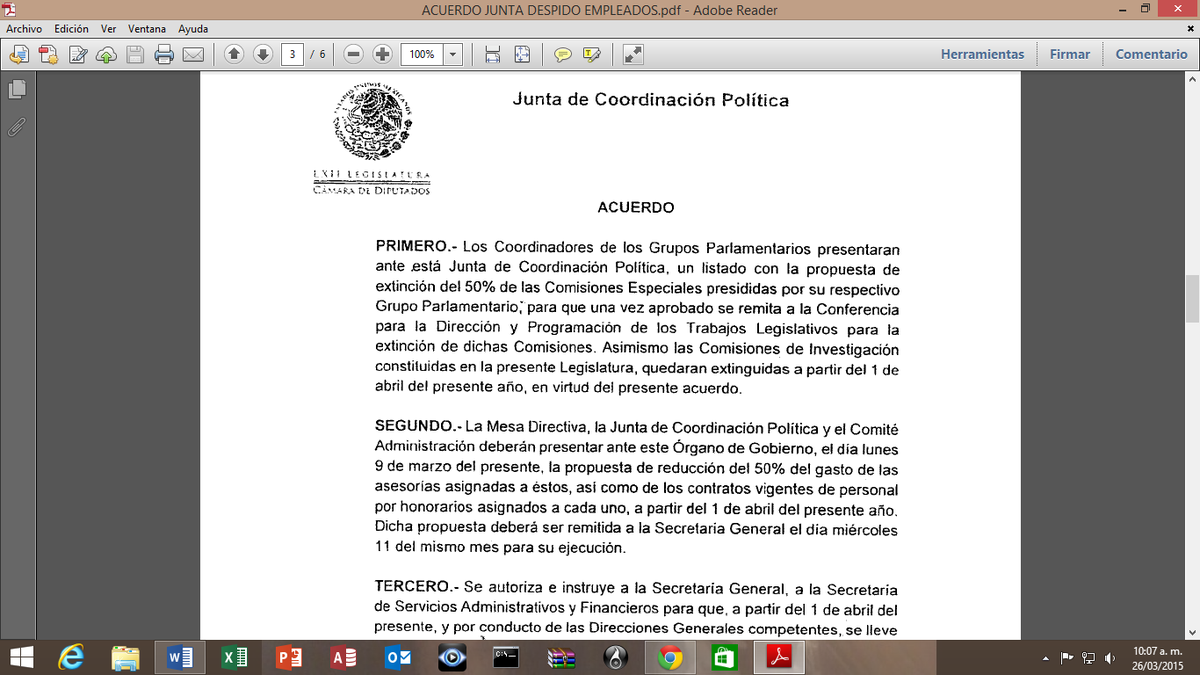The image size is (1200, 675).
Task: Open Windows Store from taskbar
Action: click(724, 658)
